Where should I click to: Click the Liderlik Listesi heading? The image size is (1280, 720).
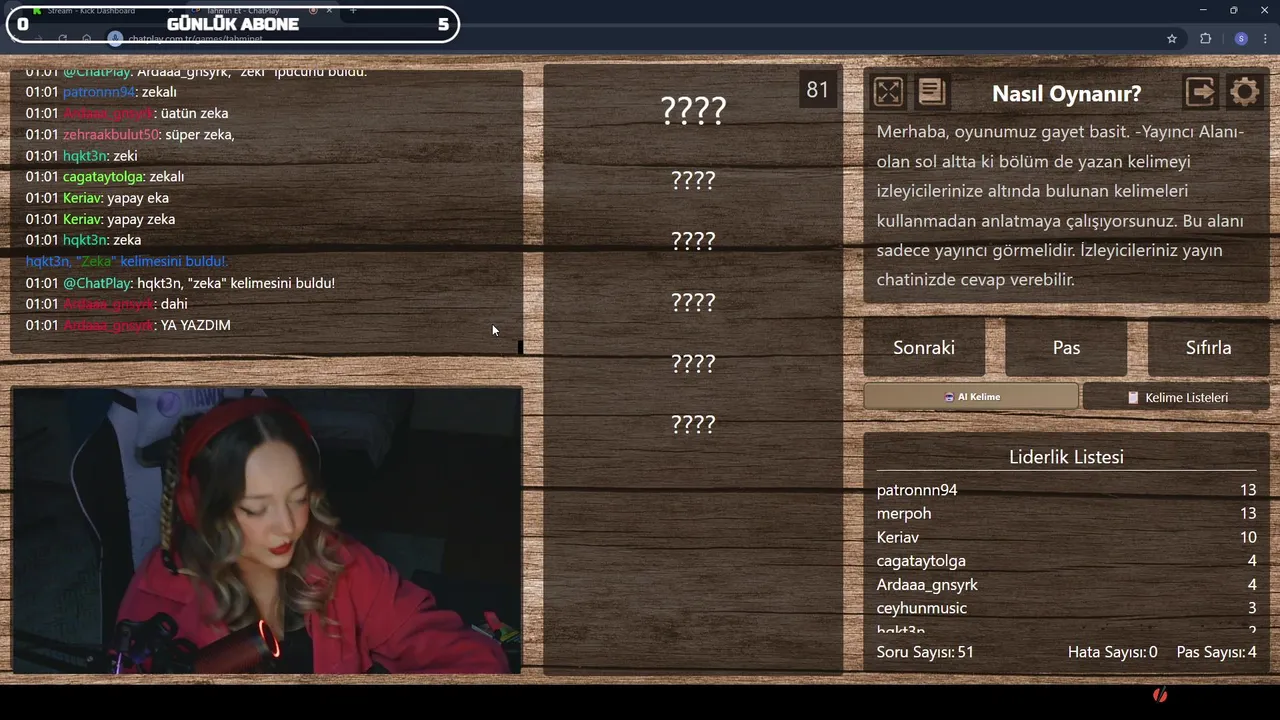tap(1066, 456)
